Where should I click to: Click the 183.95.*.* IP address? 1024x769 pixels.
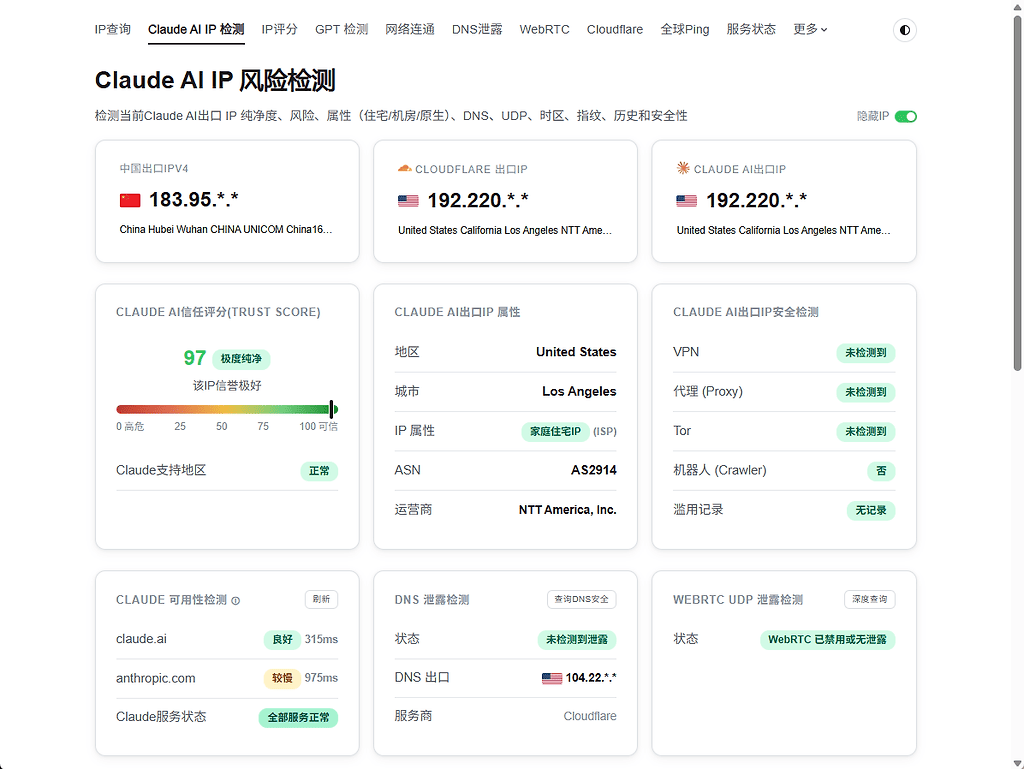point(193,200)
